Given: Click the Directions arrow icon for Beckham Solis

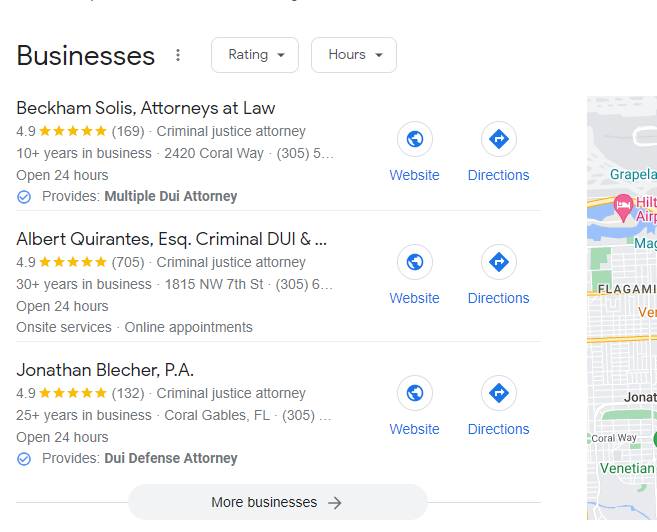Looking at the screenshot, I should click(498, 139).
